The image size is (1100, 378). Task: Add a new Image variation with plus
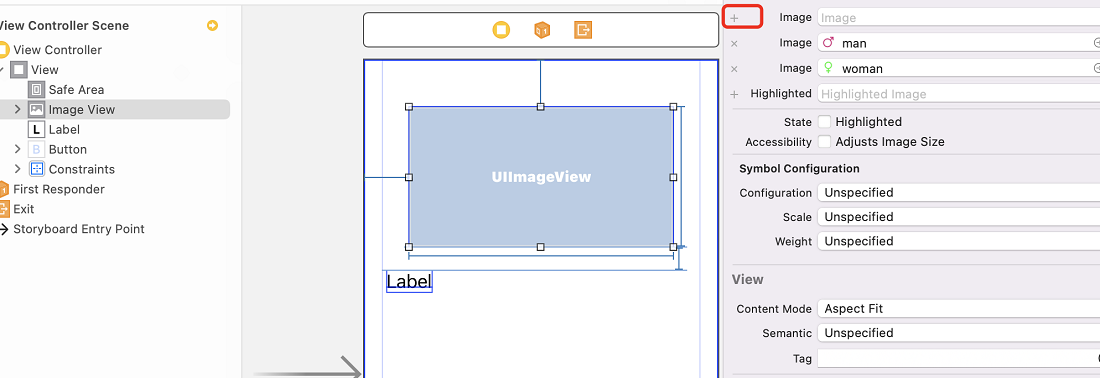pyautogui.click(x=735, y=18)
